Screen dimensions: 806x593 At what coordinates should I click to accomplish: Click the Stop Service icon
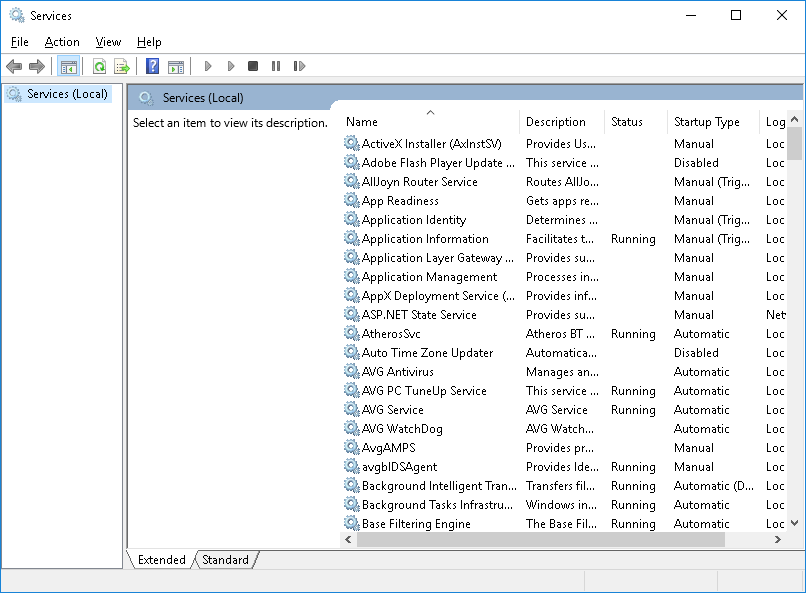pos(253,66)
